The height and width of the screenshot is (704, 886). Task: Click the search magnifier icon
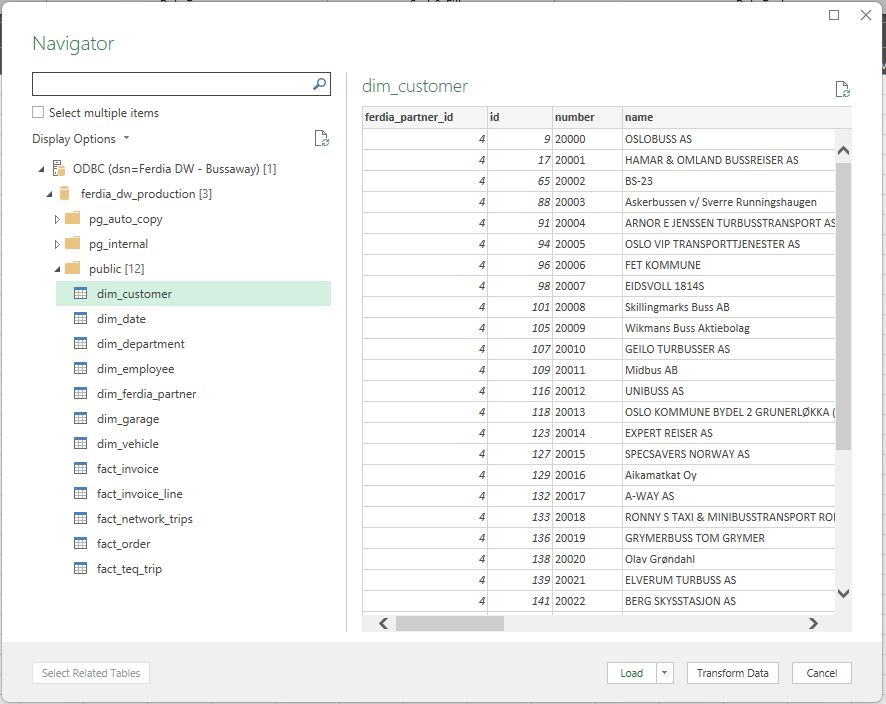click(319, 84)
